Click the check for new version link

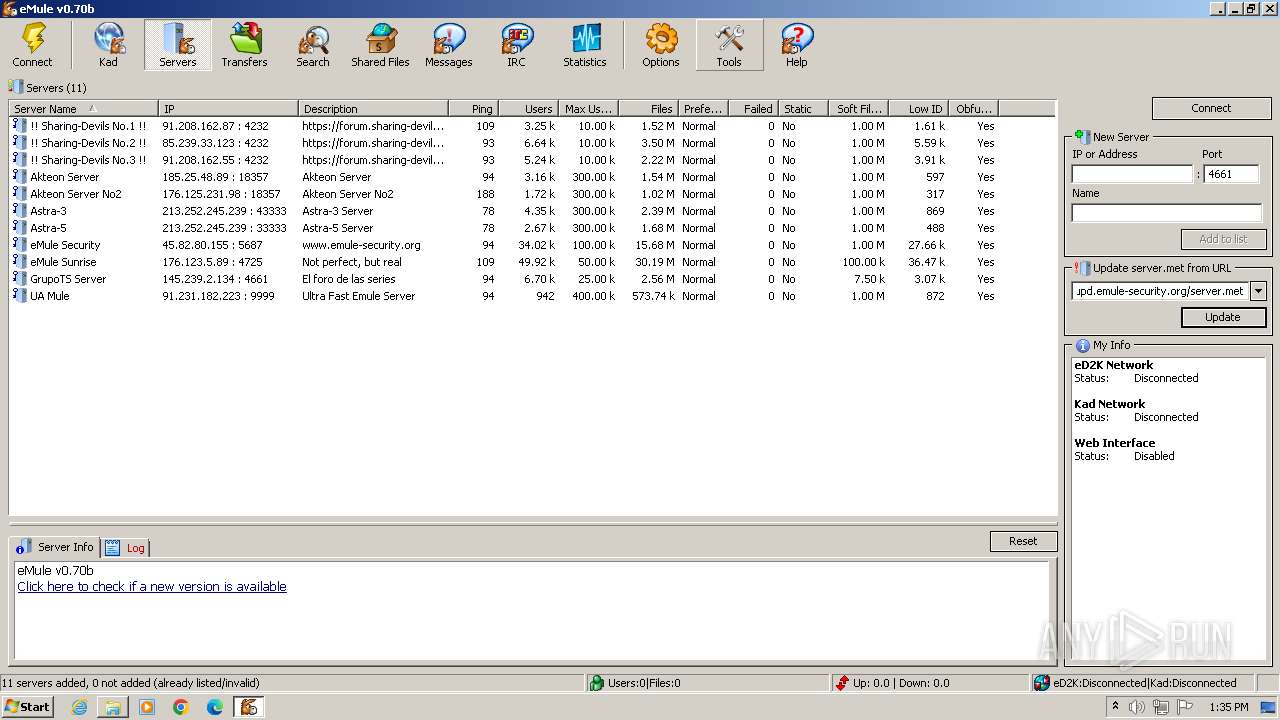point(152,587)
